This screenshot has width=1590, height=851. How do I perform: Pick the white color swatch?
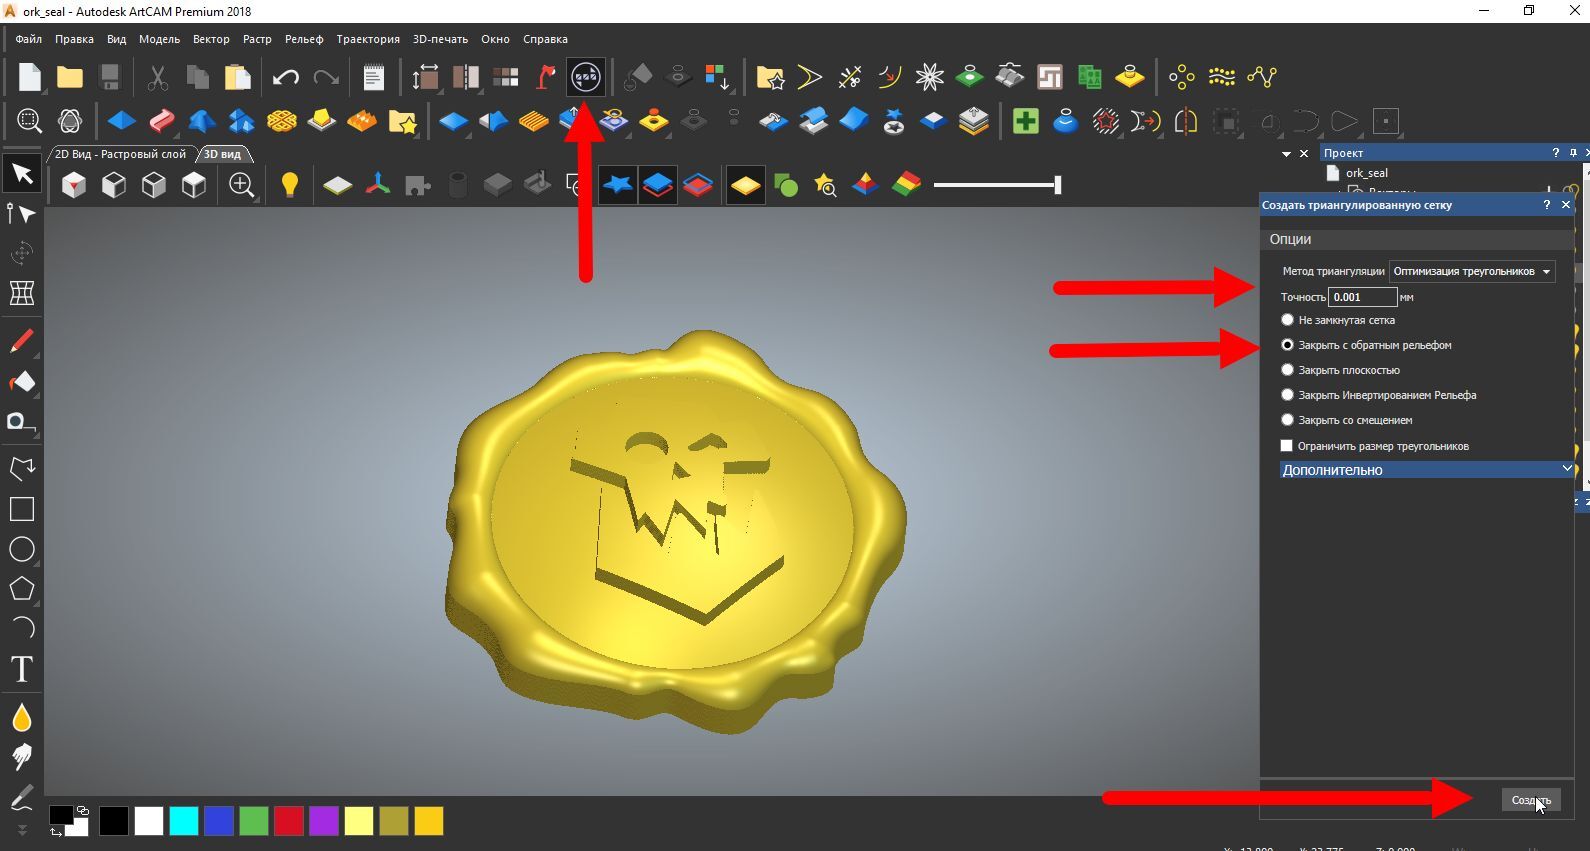pos(149,821)
